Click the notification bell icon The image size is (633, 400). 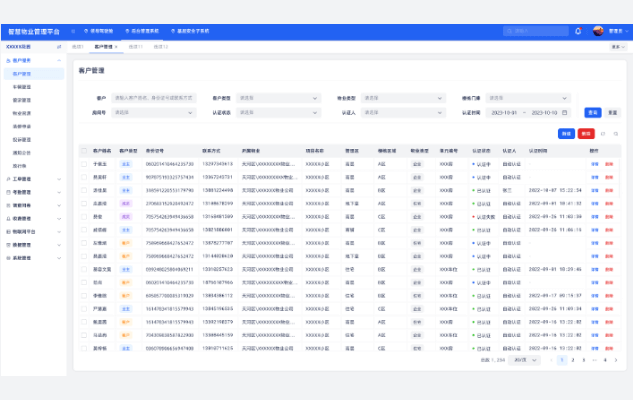tap(578, 31)
